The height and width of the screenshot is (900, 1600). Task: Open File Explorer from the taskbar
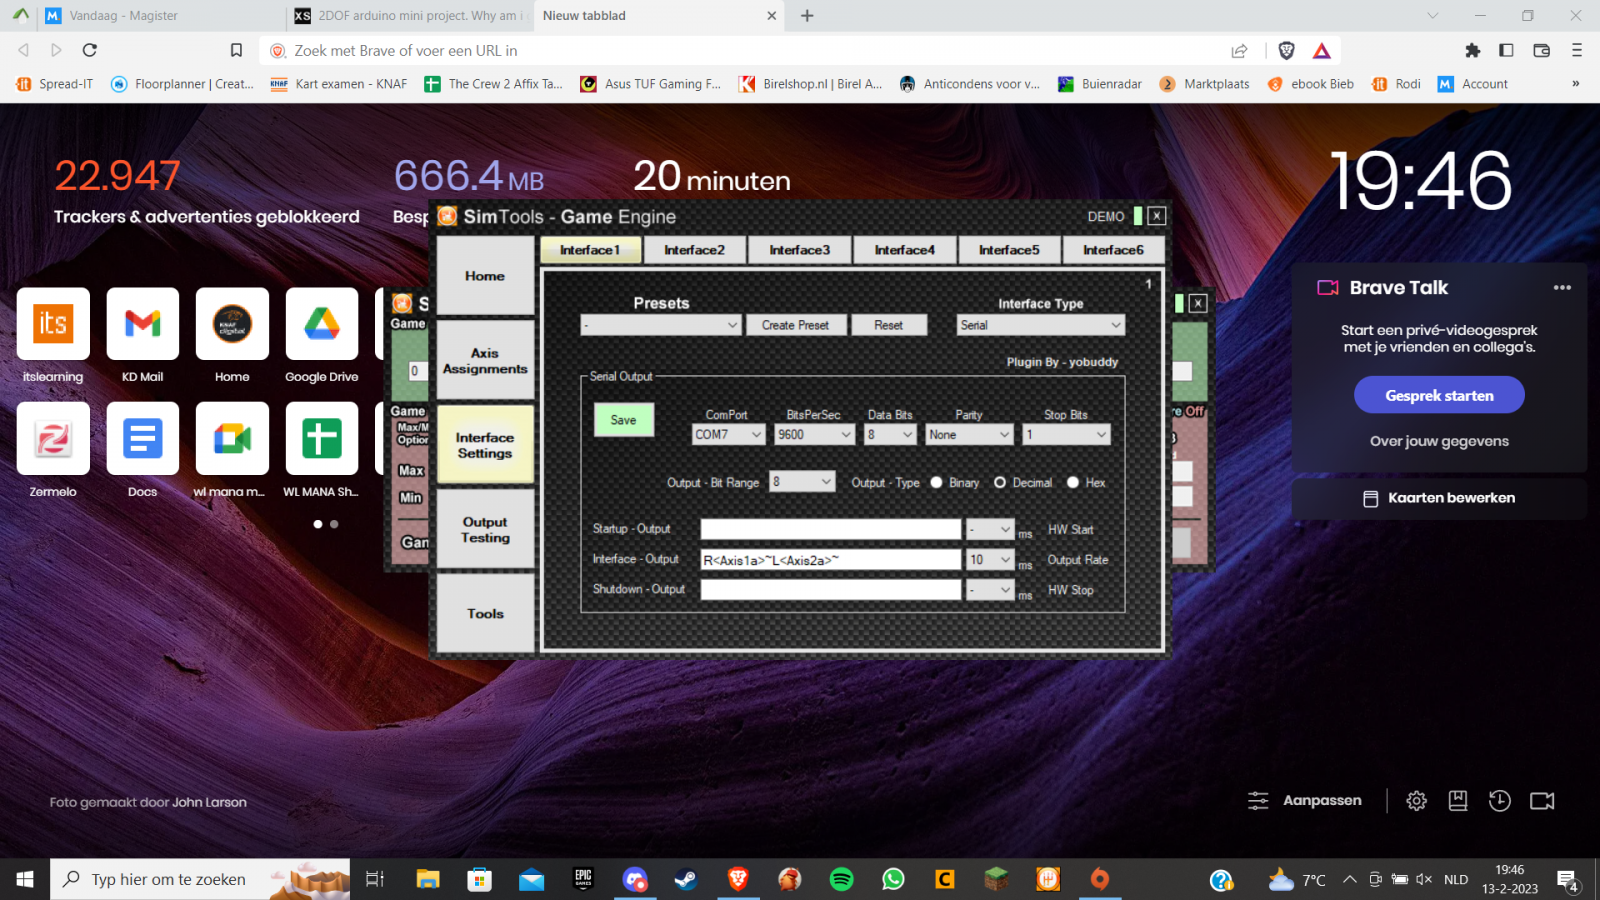click(428, 879)
